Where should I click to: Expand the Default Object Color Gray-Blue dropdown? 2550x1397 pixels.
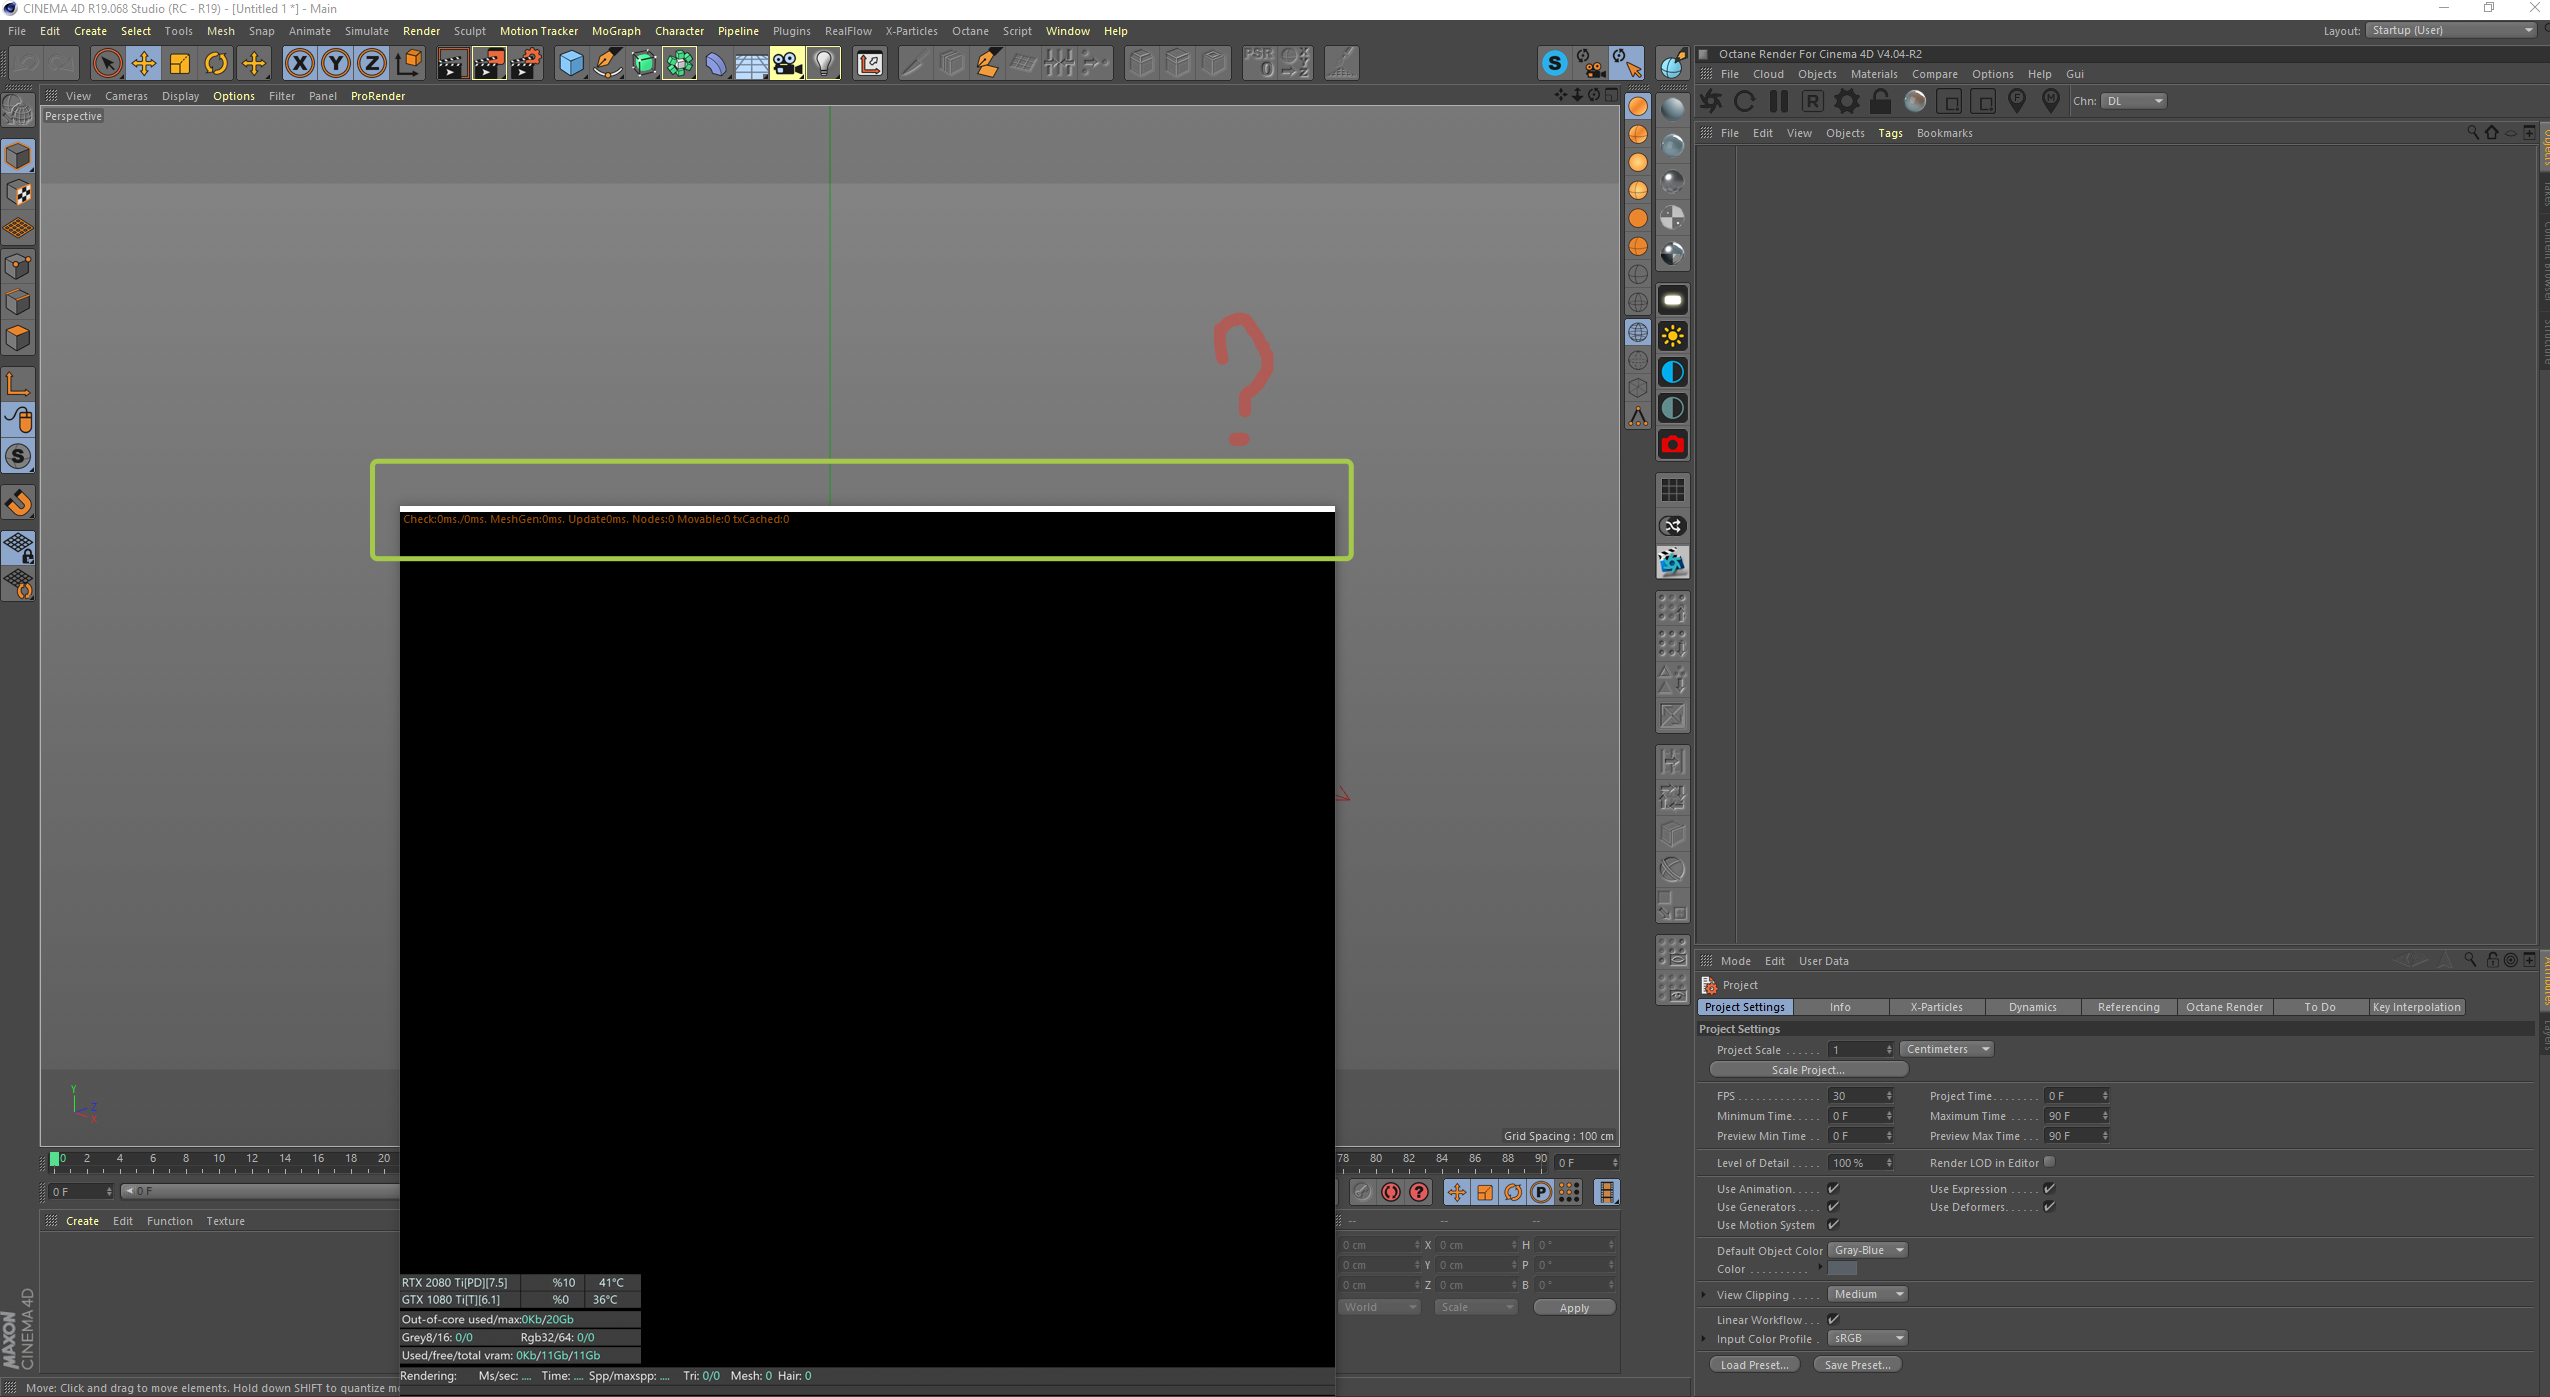click(x=1867, y=1250)
